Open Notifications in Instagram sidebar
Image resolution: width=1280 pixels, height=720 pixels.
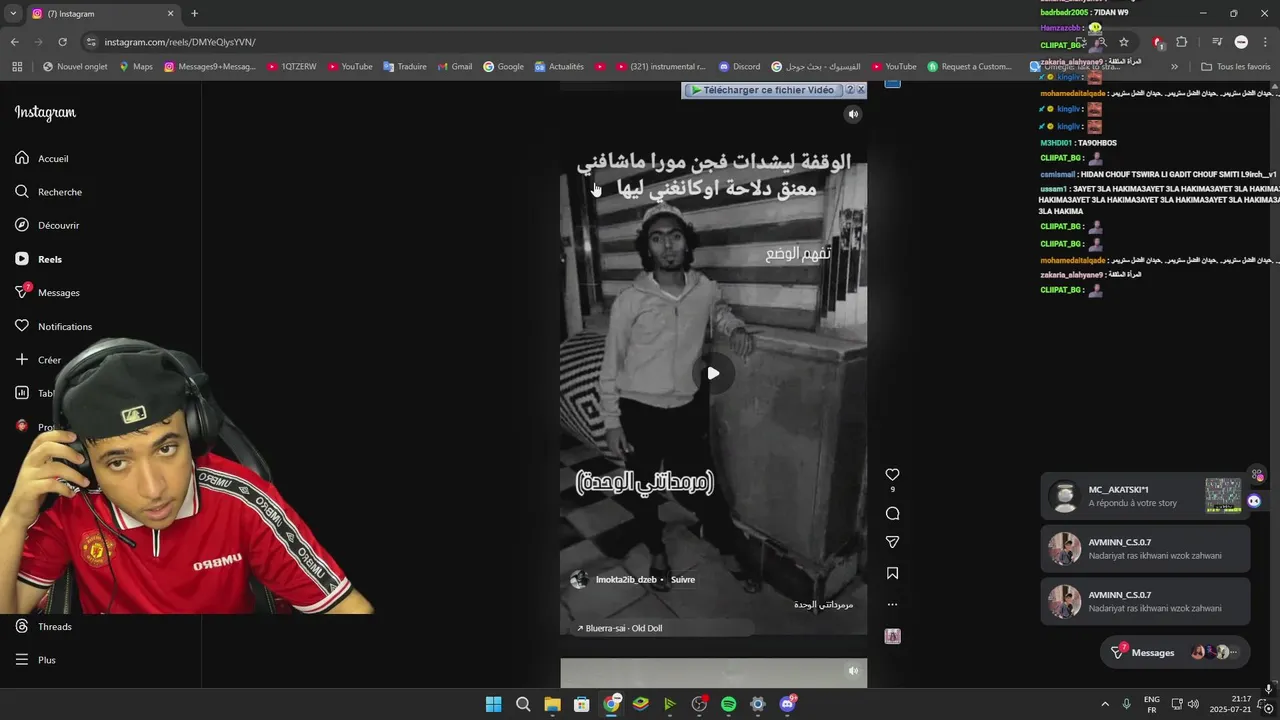[53, 326]
